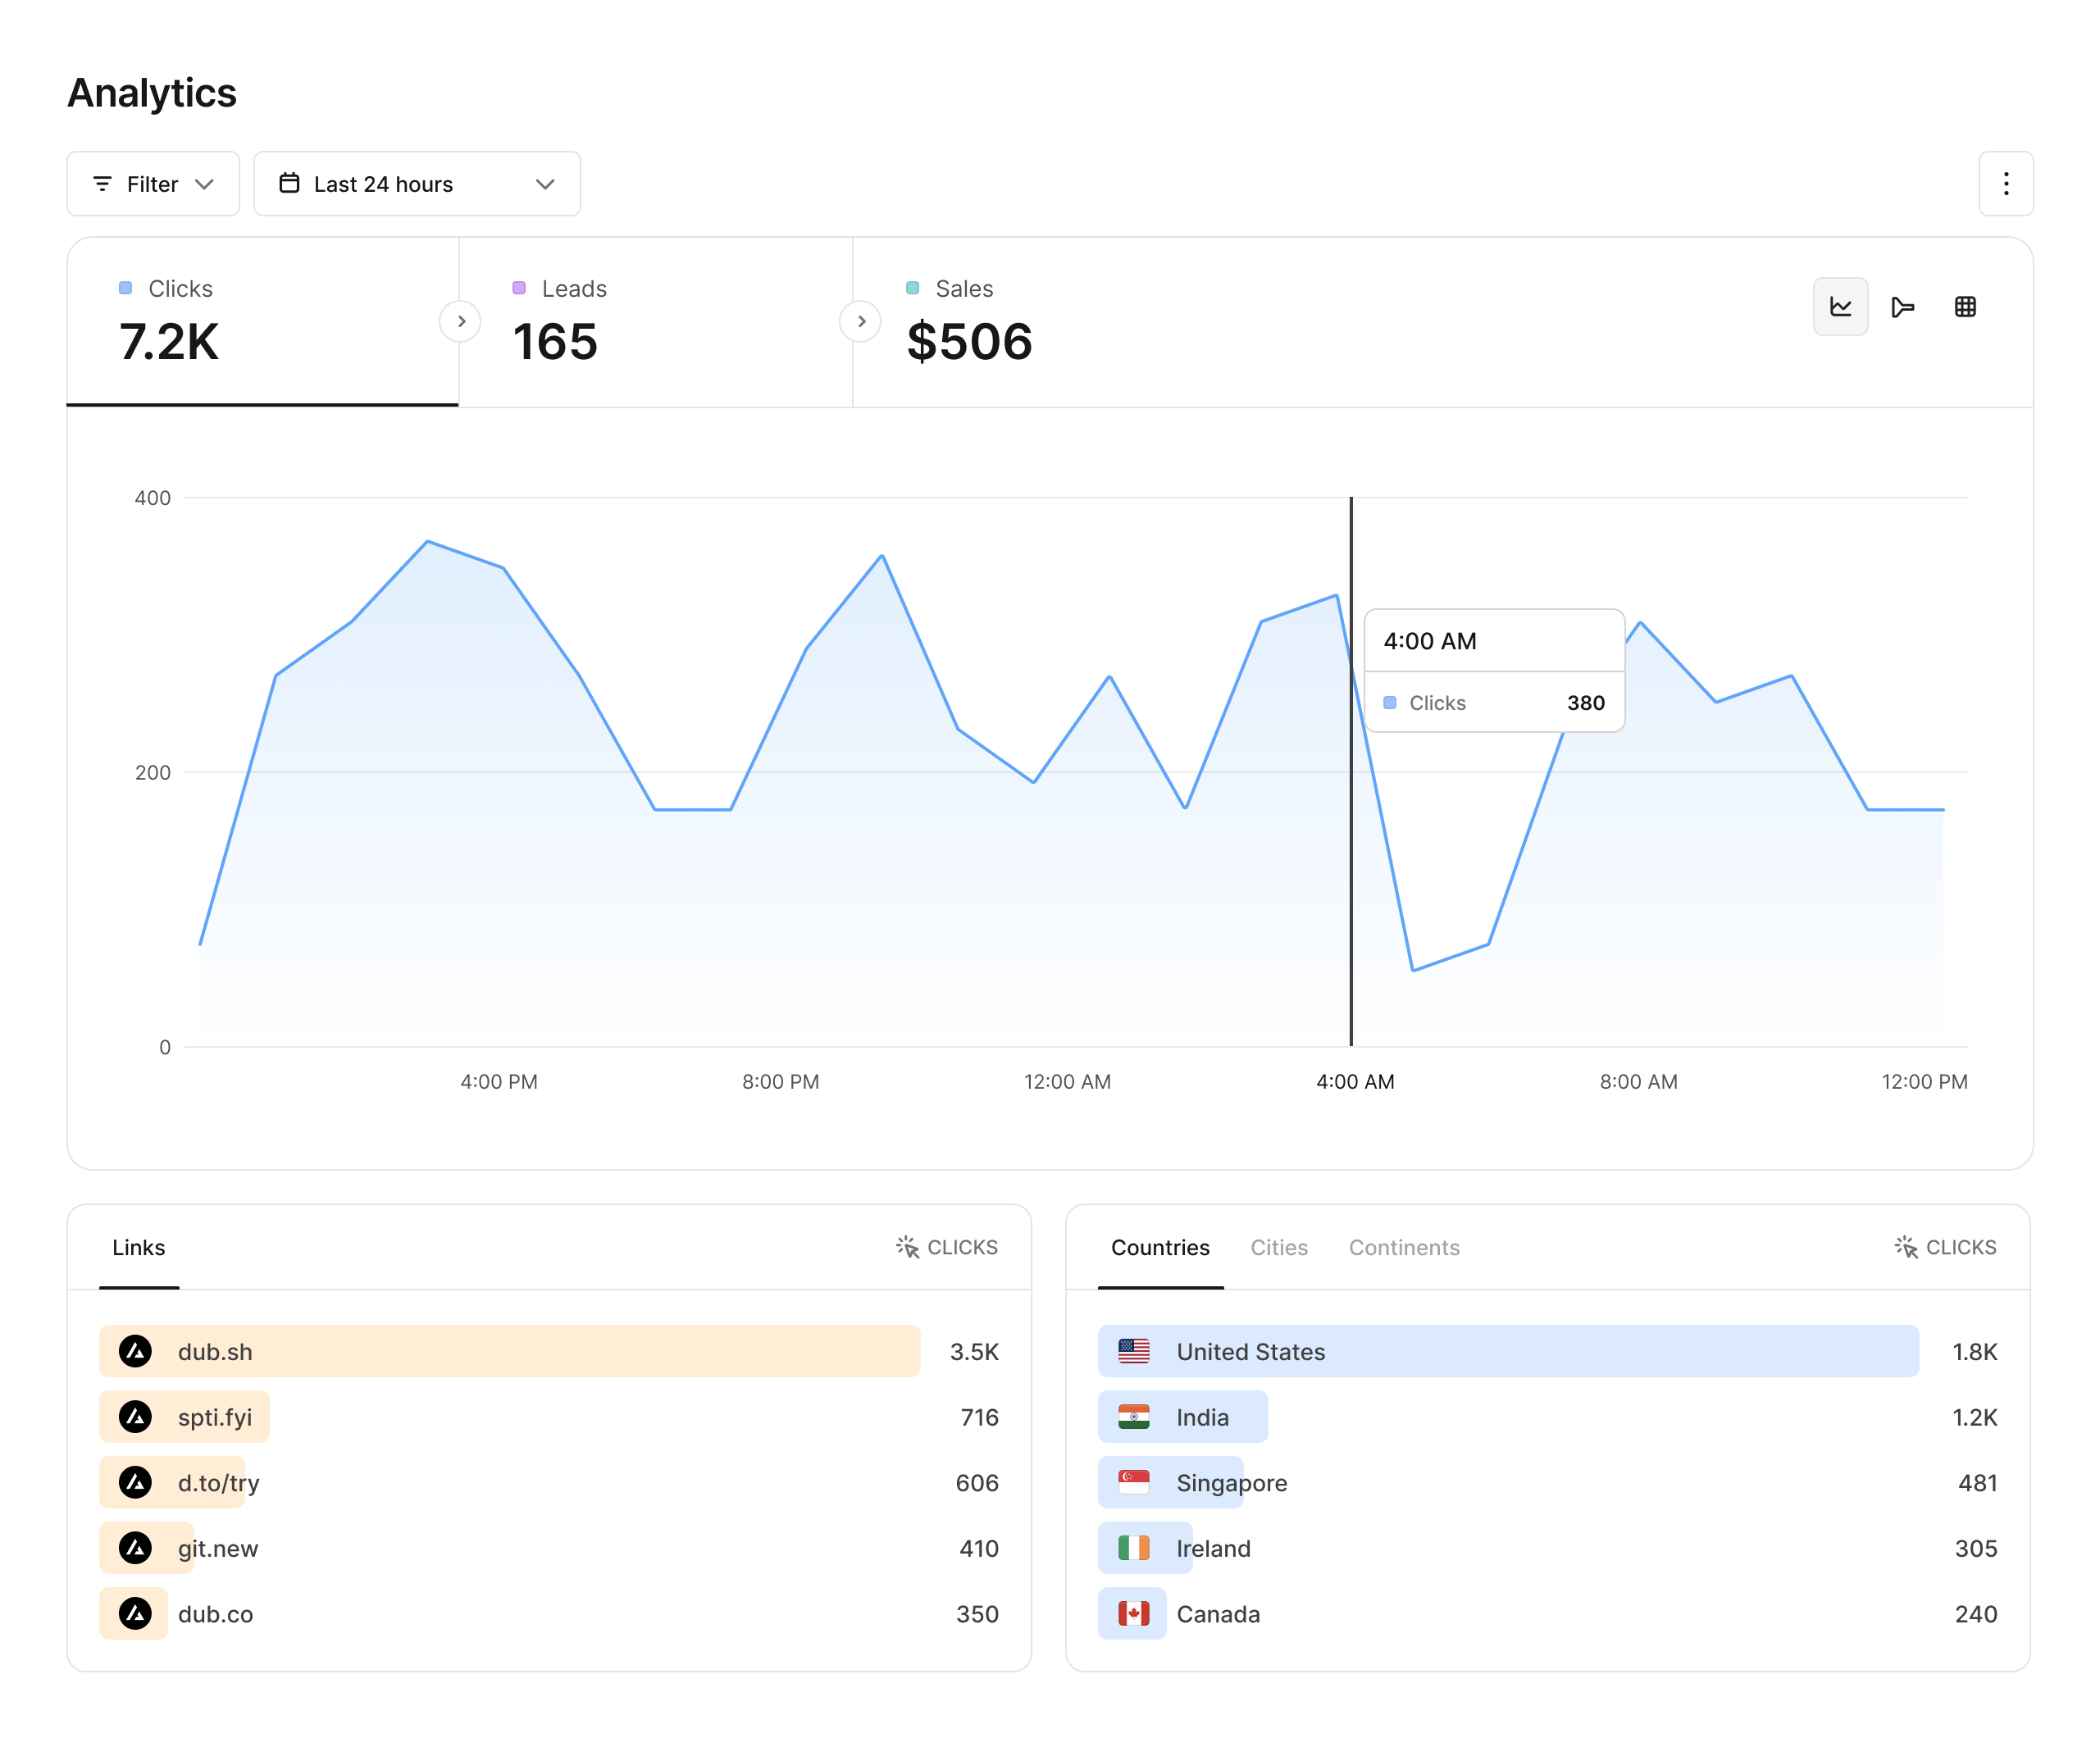
Task: Click the India flag icon
Action: click(1134, 1417)
